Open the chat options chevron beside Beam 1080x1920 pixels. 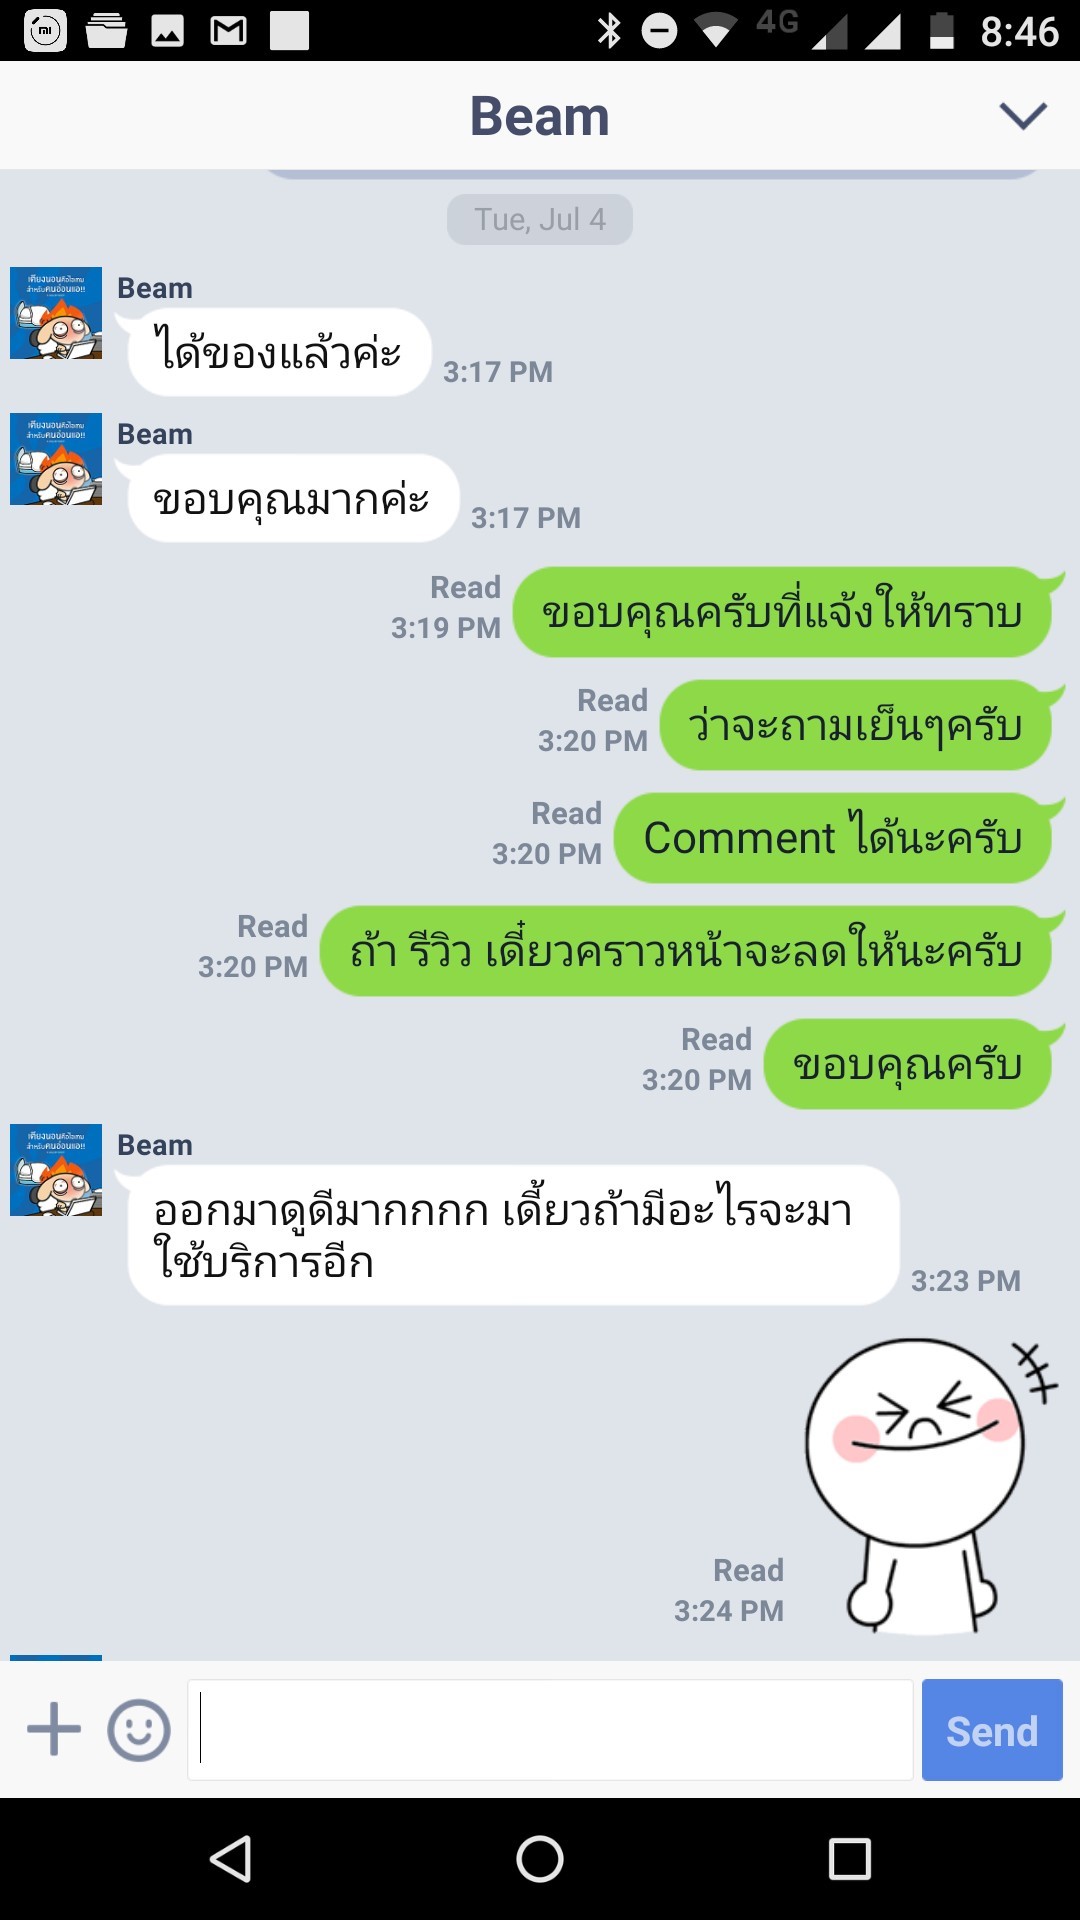pyautogui.click(x=1022, y=116)
